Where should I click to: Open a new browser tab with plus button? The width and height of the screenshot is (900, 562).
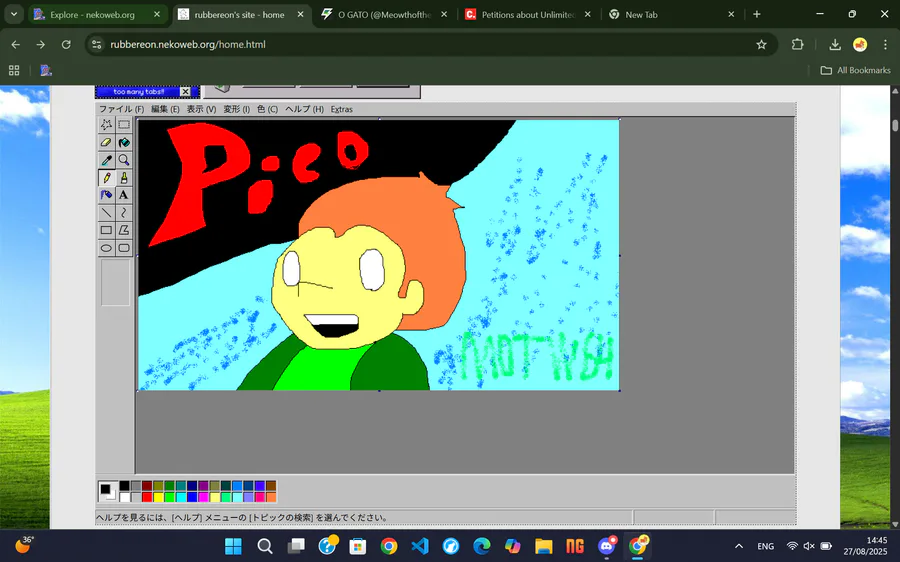(x=757, y=14)
